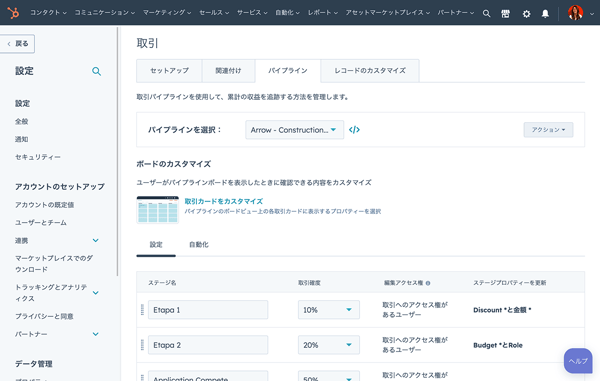
Task: Click the Etapa 2 stage name field
Action: pyautogui.click(x=208, y=345)
